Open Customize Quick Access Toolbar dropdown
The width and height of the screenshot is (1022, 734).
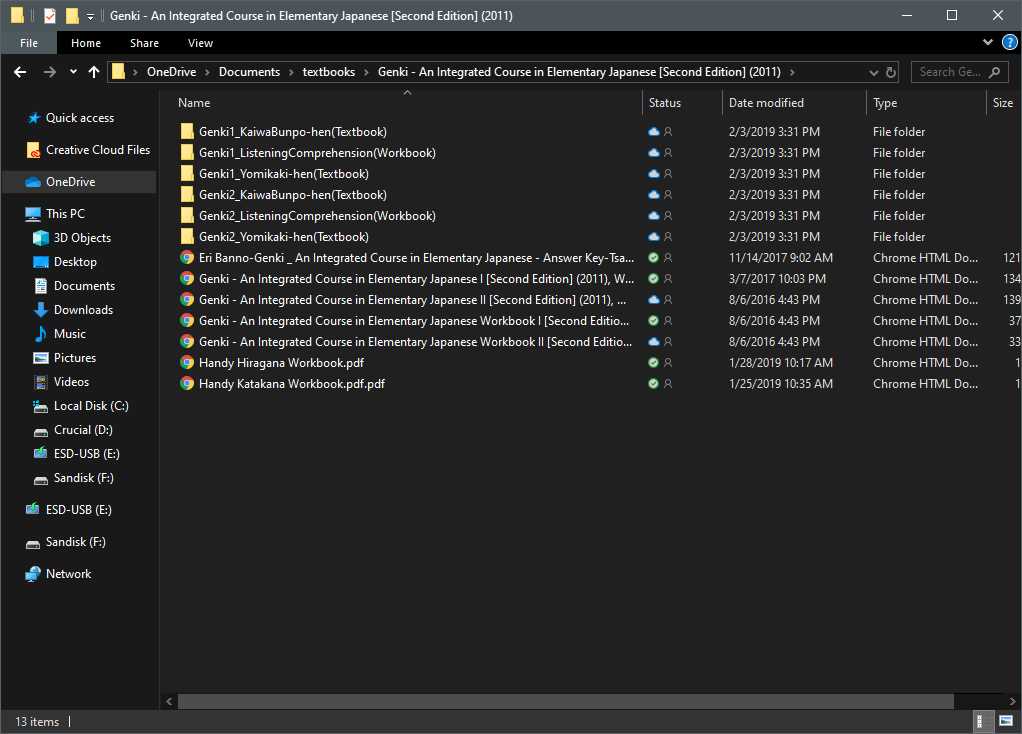[90, 16]
